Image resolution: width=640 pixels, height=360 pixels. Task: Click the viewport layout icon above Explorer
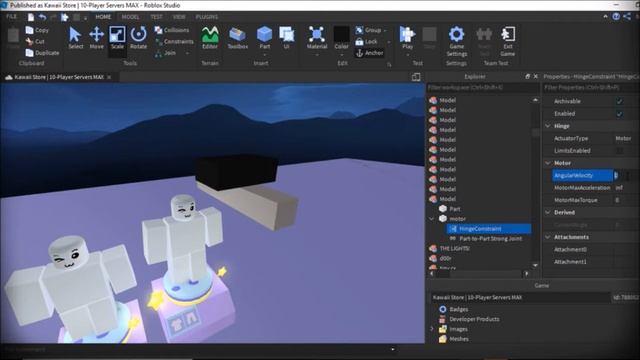(x=416, y=77)
